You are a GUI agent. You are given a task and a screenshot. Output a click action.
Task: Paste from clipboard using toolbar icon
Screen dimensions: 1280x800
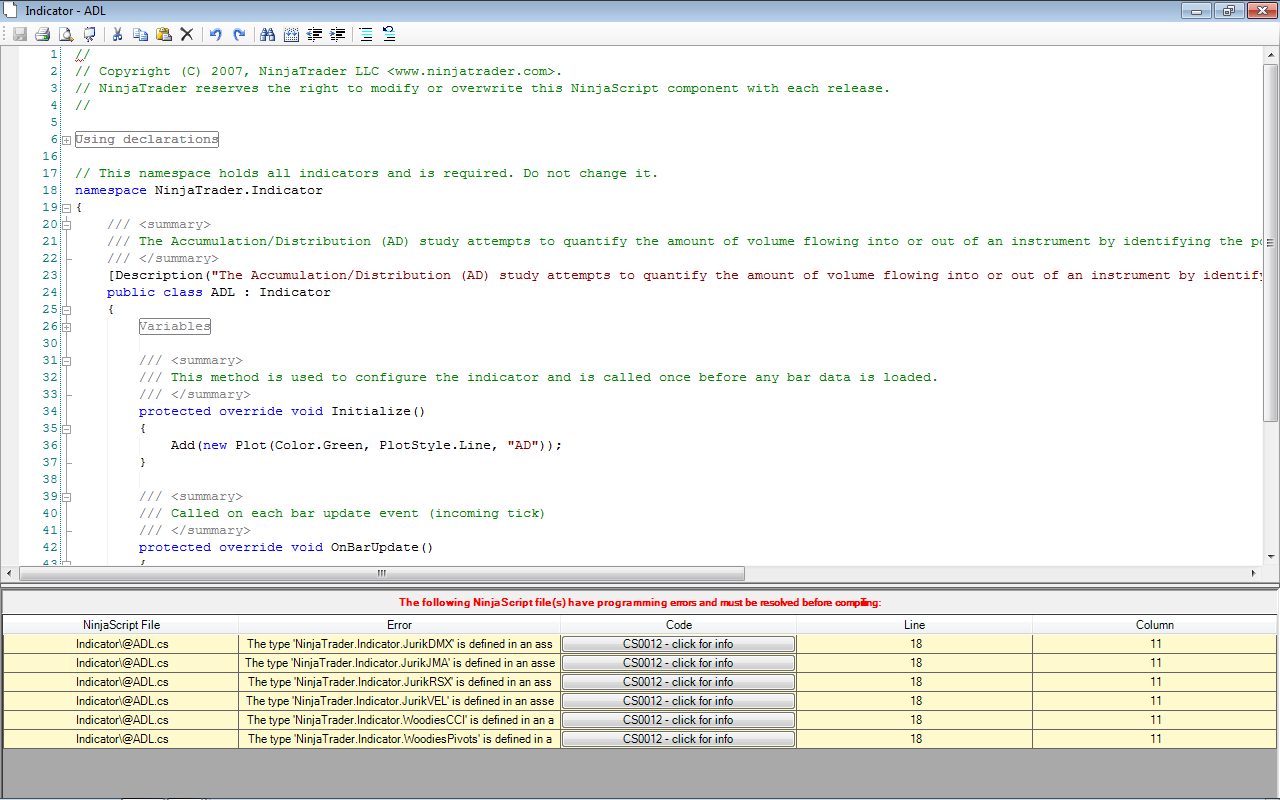[x=163, y=34]
